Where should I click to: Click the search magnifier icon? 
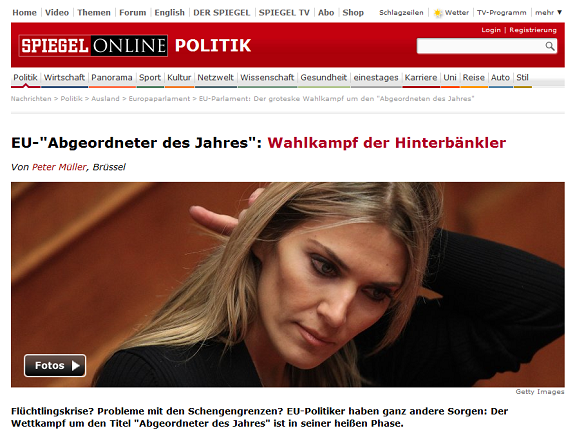coord(549,46)
